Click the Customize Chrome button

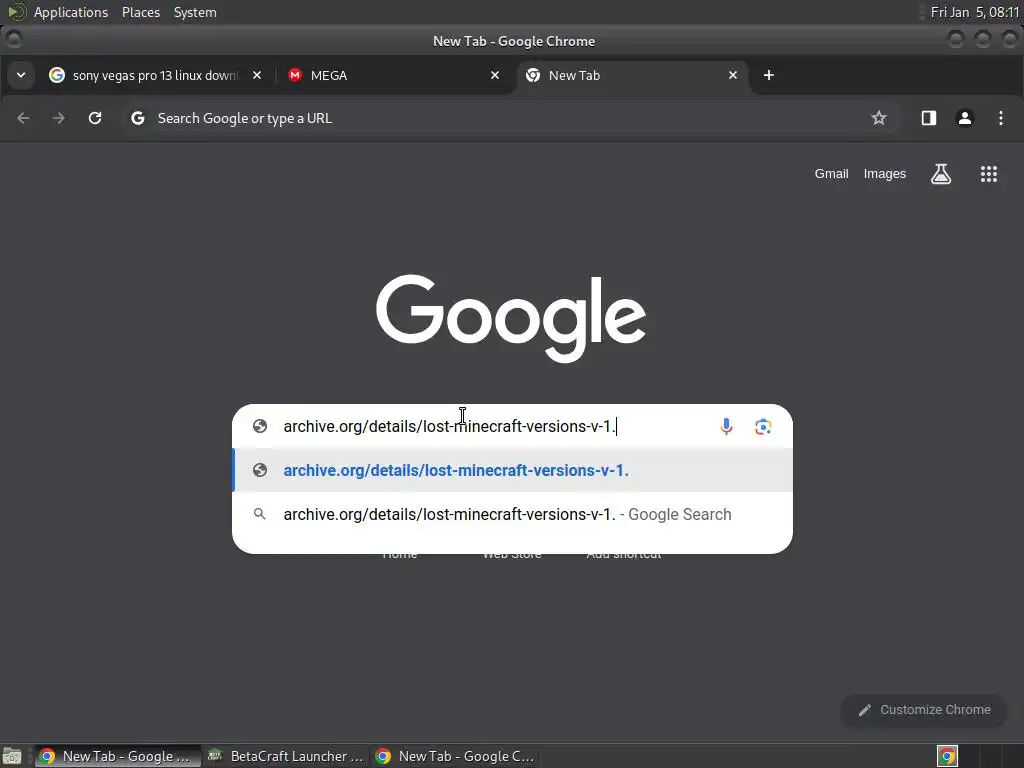(923, 710)
